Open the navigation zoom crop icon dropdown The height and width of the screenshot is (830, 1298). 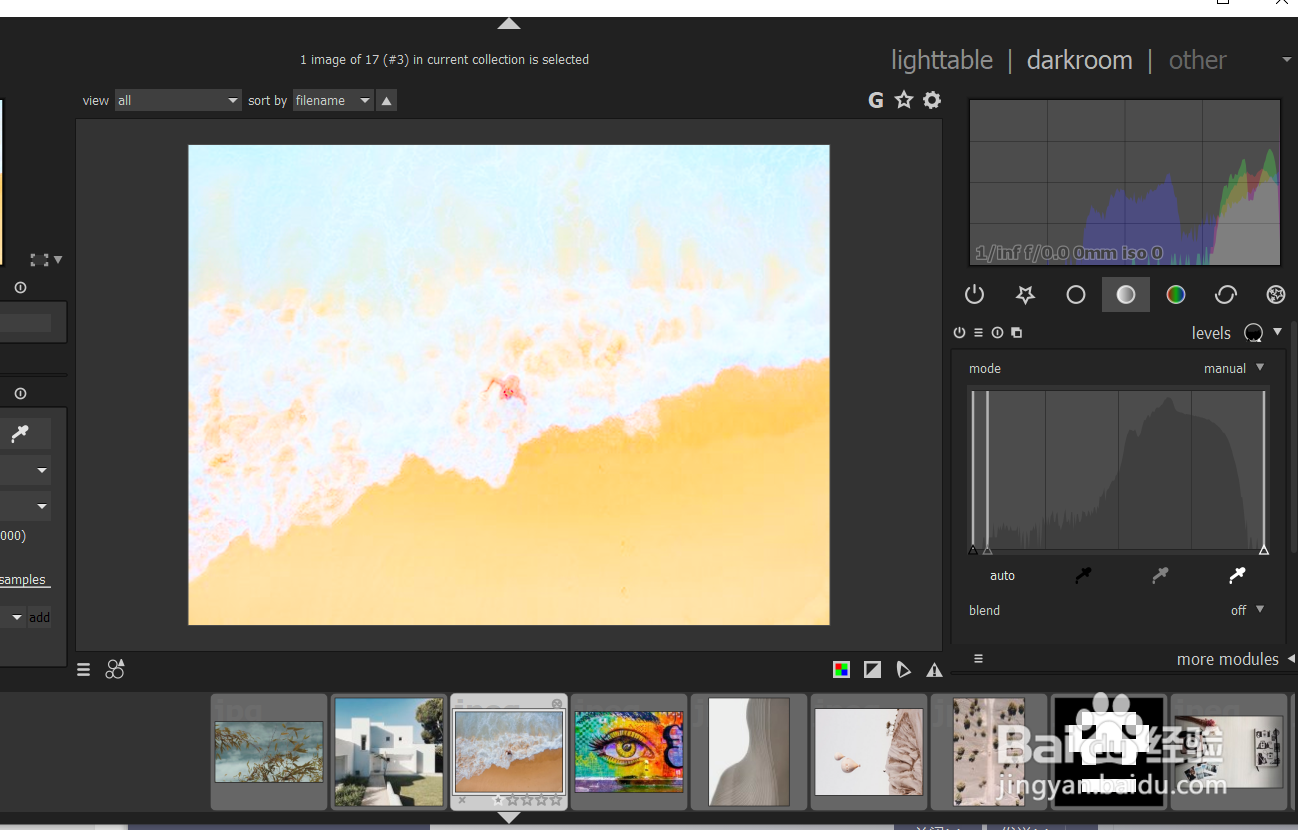click(x=46, y=260)
